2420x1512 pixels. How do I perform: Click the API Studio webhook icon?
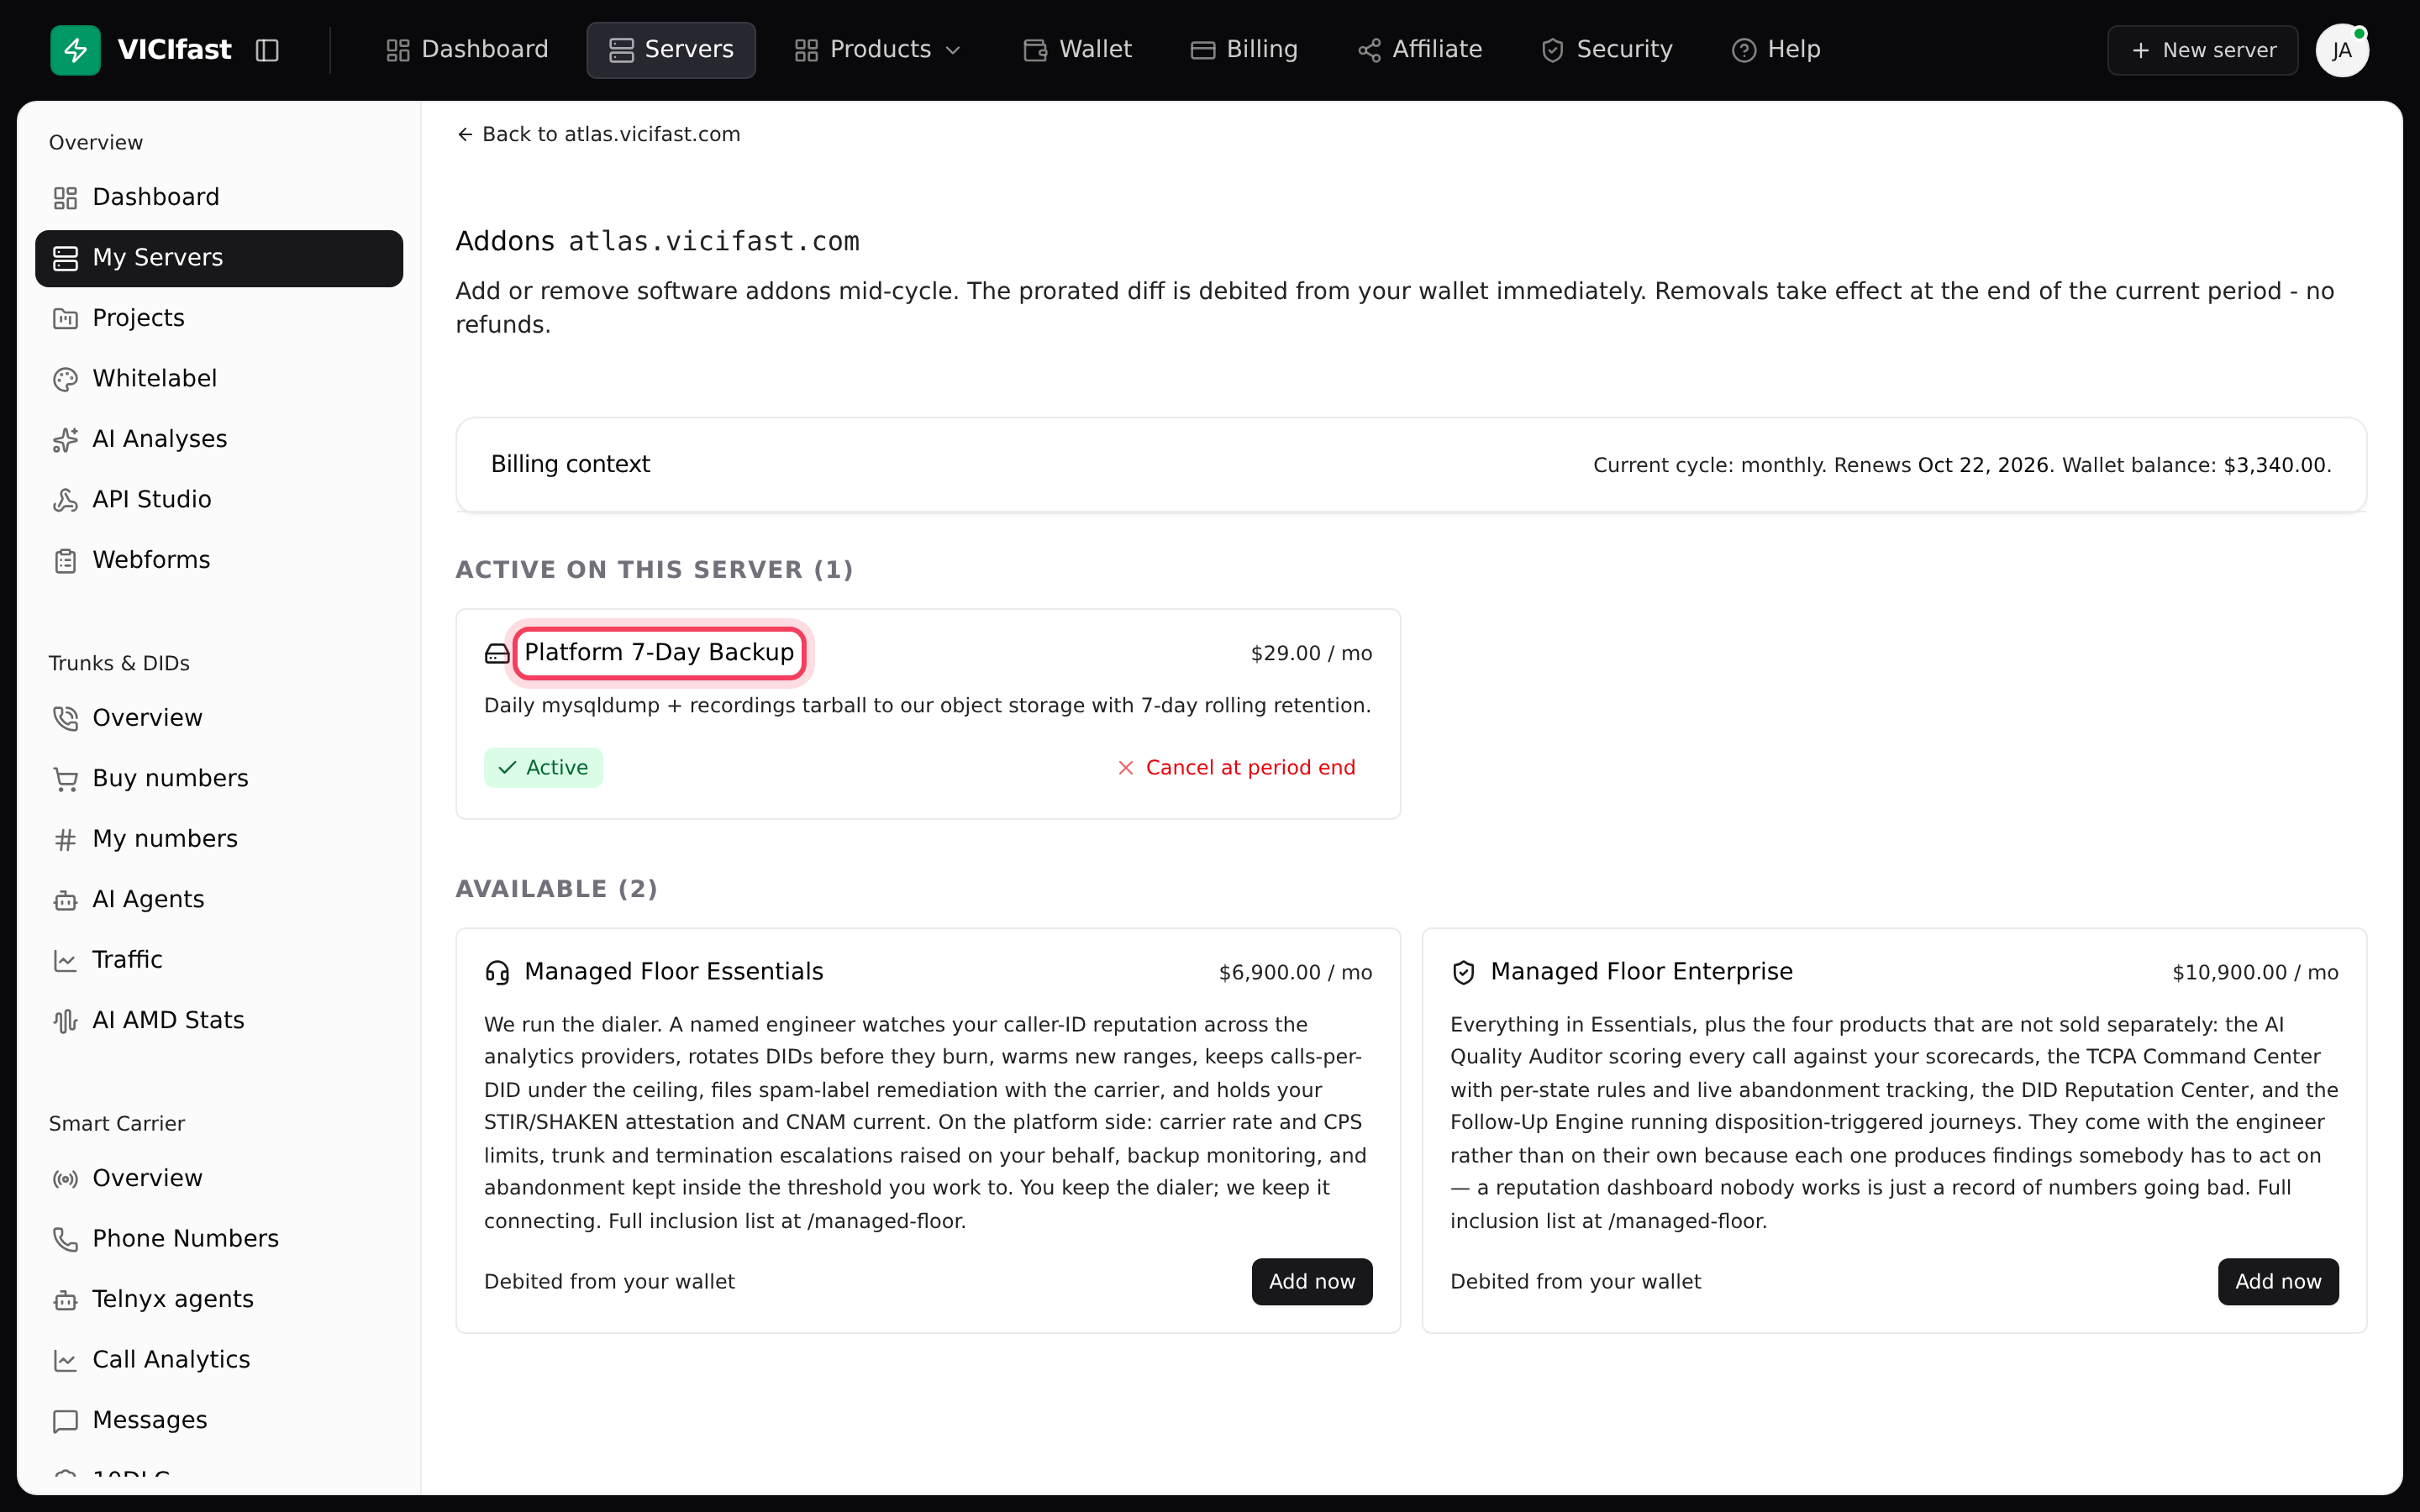click(x=65, y=500)
